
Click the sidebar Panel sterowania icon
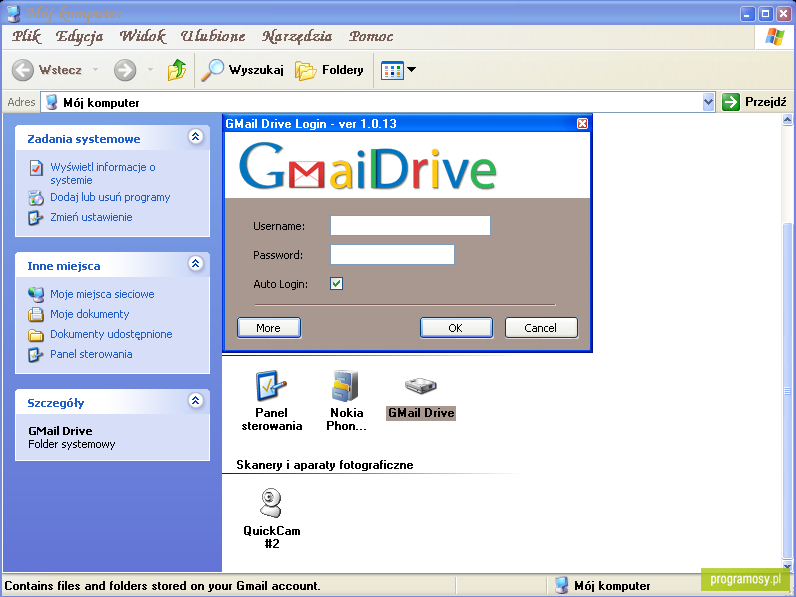[36, 355]
